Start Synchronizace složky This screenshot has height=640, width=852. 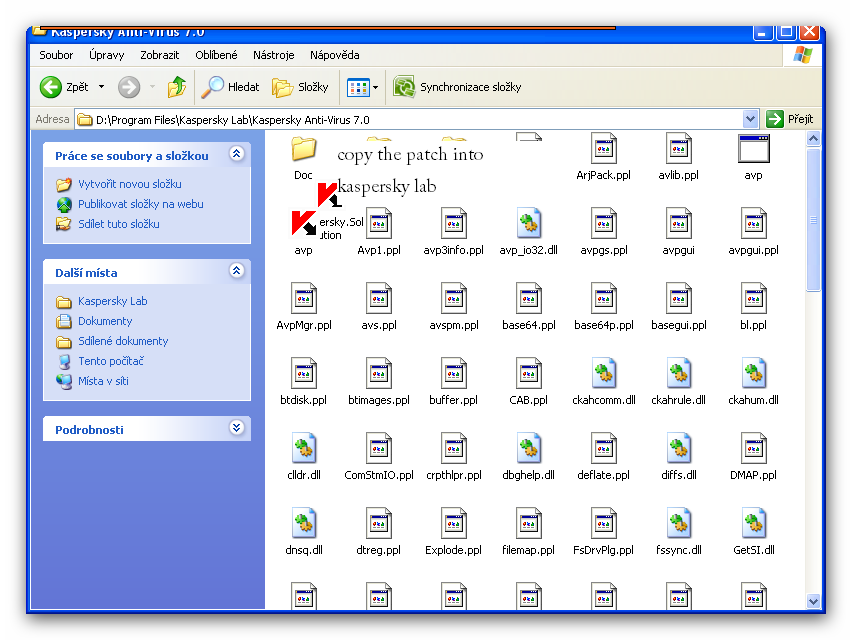point(457,87)
